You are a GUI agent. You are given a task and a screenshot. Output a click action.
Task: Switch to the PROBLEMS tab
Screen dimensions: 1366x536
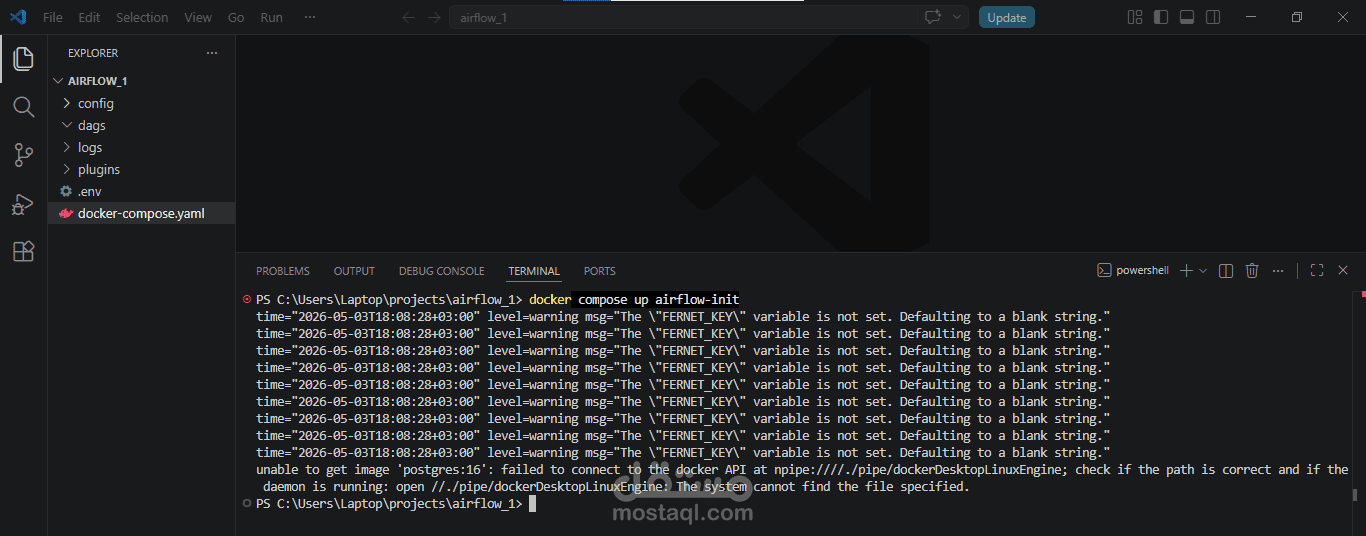point(283,271)
